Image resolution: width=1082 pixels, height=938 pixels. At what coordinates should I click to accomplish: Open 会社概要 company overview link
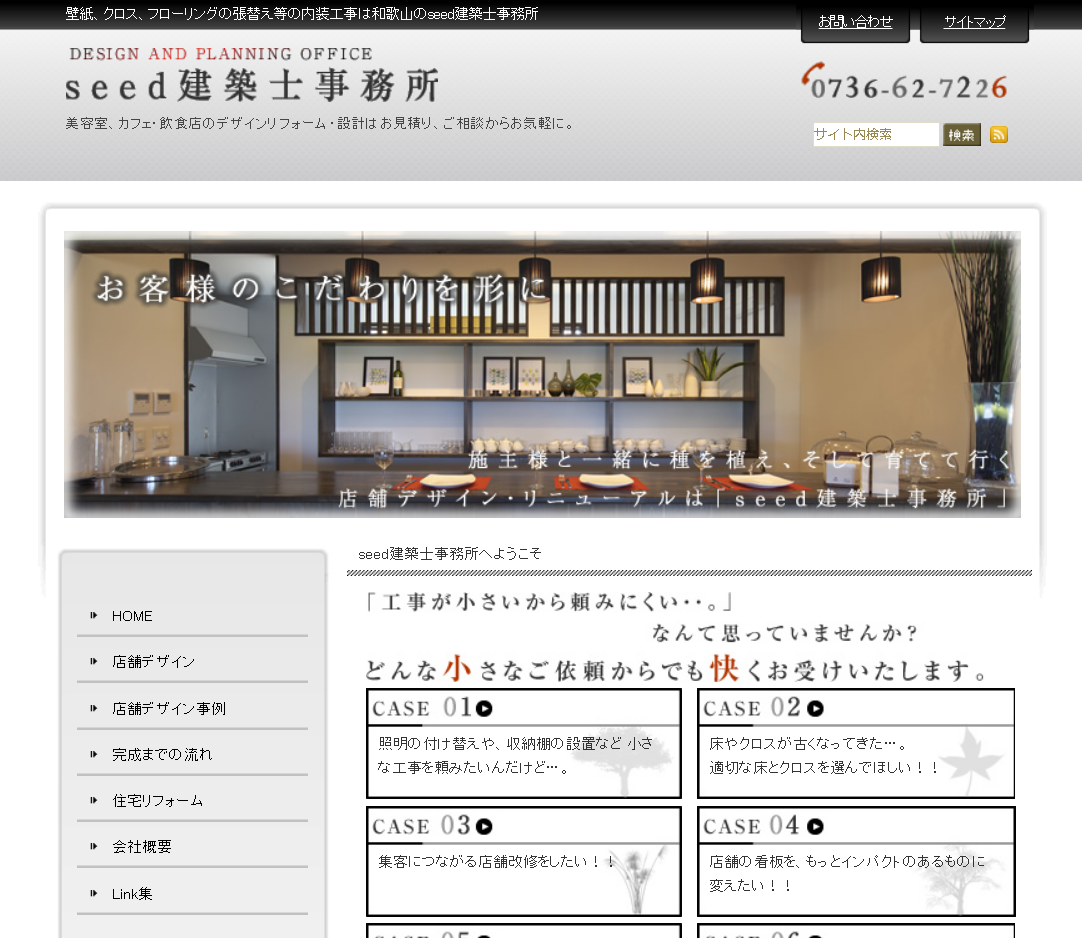[x=142, y=847]
